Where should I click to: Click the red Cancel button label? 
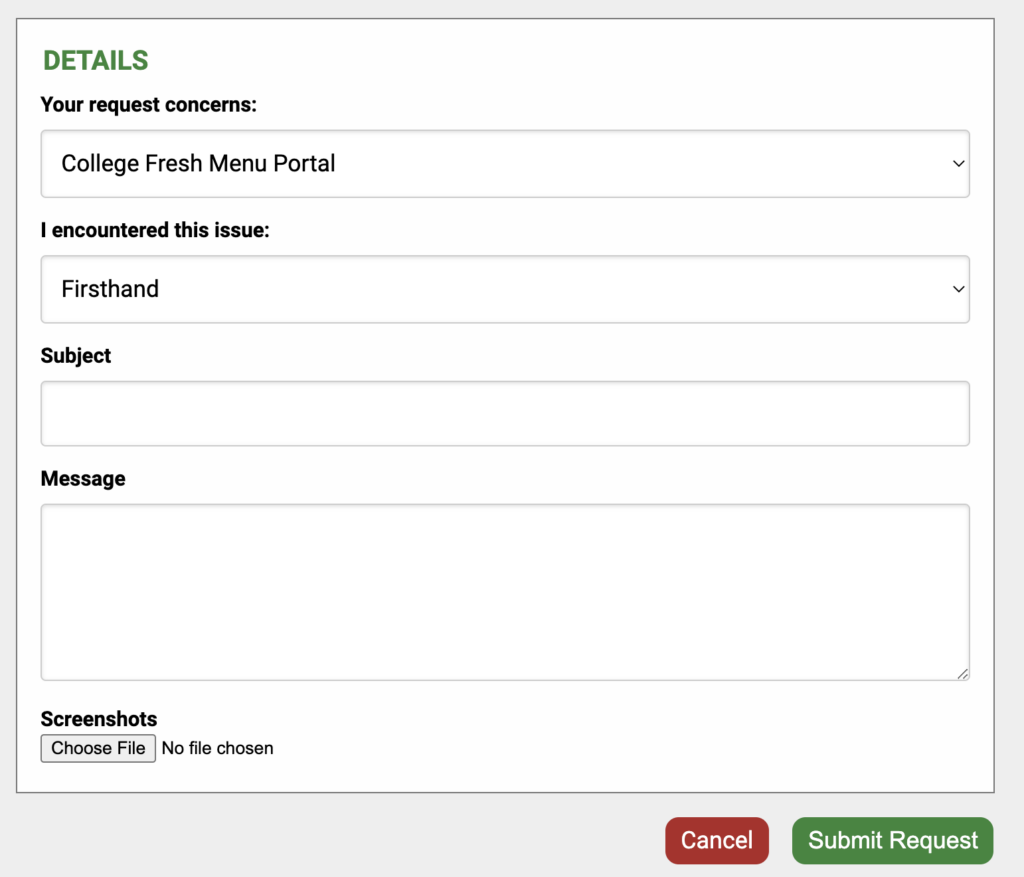716,840
